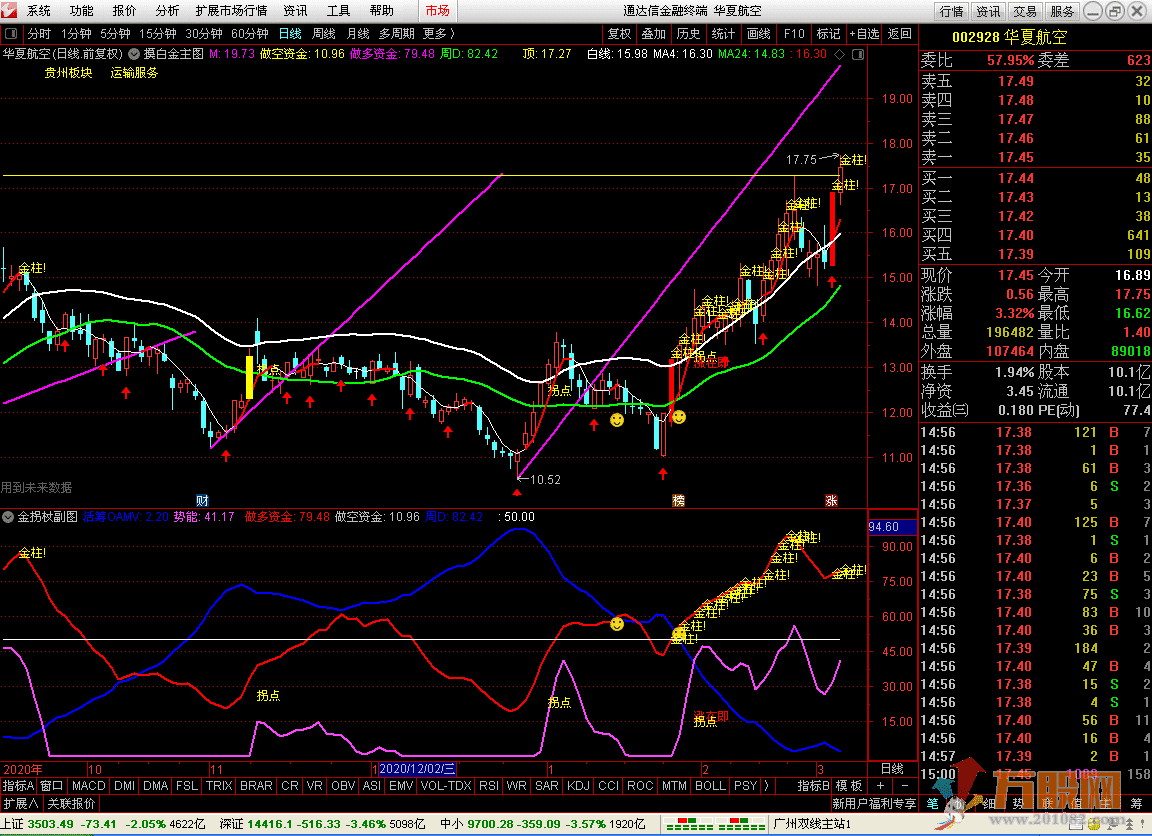Click the 涨 marker on the date axis

click(831, 500)
